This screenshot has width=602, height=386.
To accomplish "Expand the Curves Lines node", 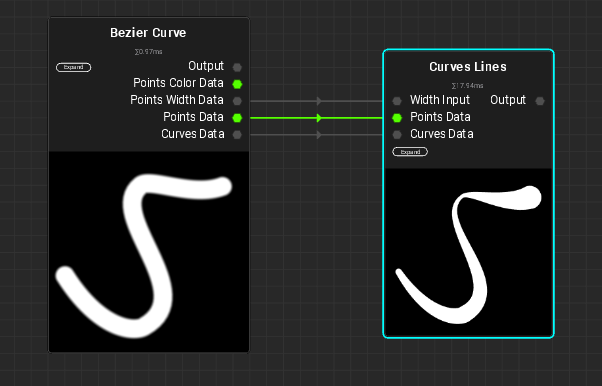I will [x=410, y=152].
